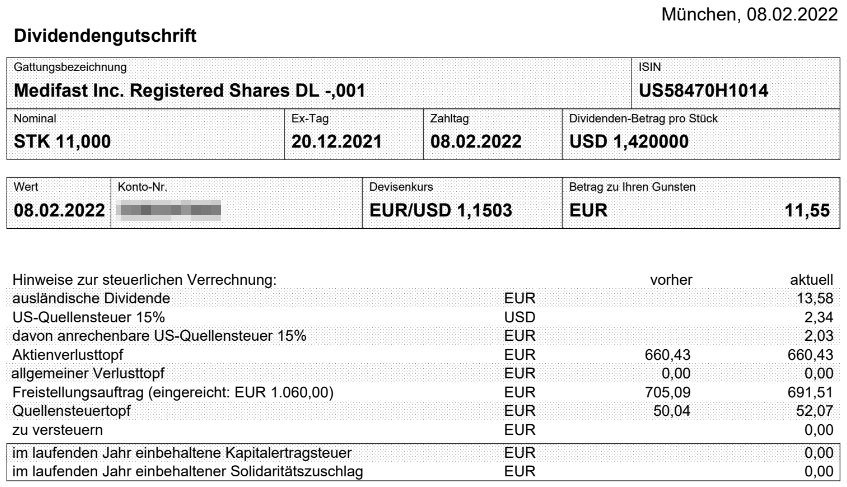Click the Dividendengutschrift heading

pos(105,36)
